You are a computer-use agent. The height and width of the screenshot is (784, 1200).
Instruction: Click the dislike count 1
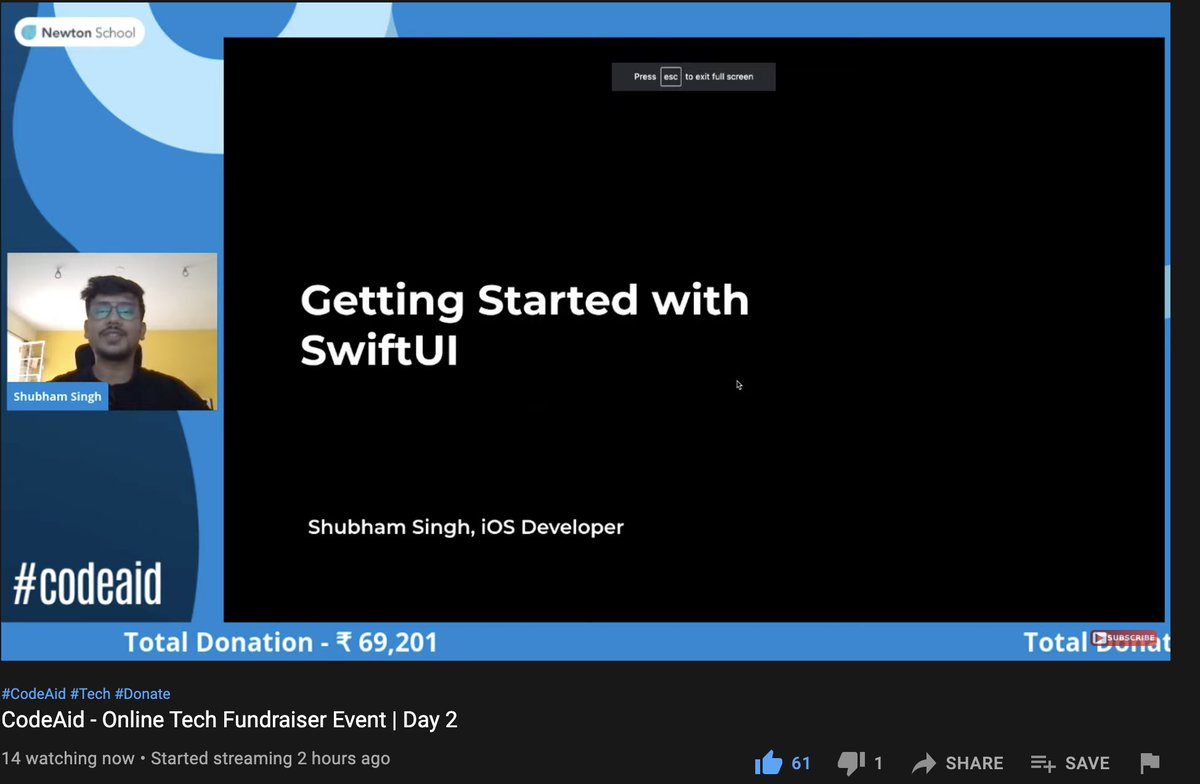[878, 763]
